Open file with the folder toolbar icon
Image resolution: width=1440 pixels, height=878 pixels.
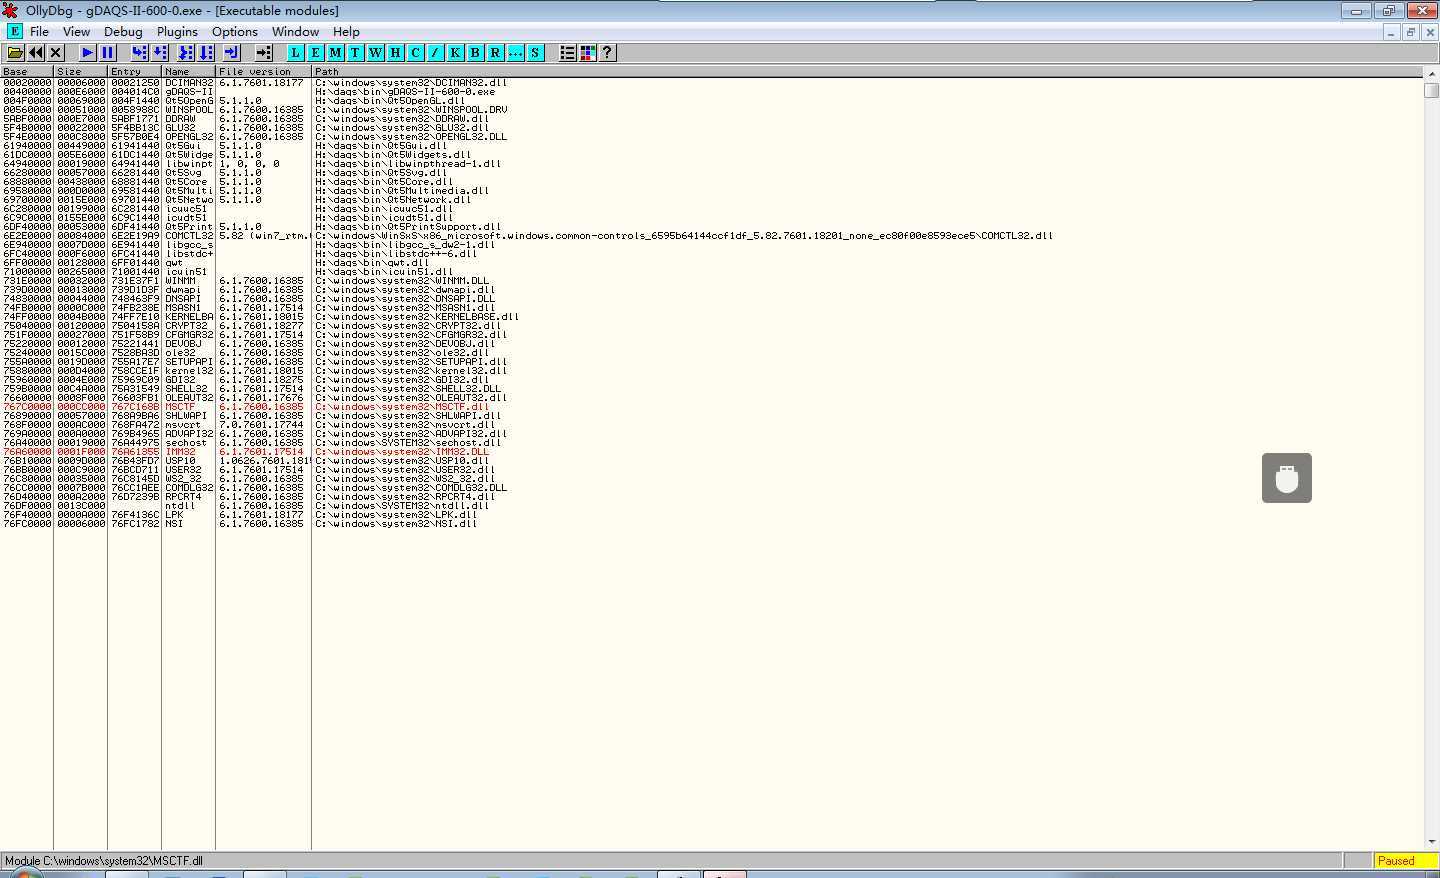(x=16, y=52)
